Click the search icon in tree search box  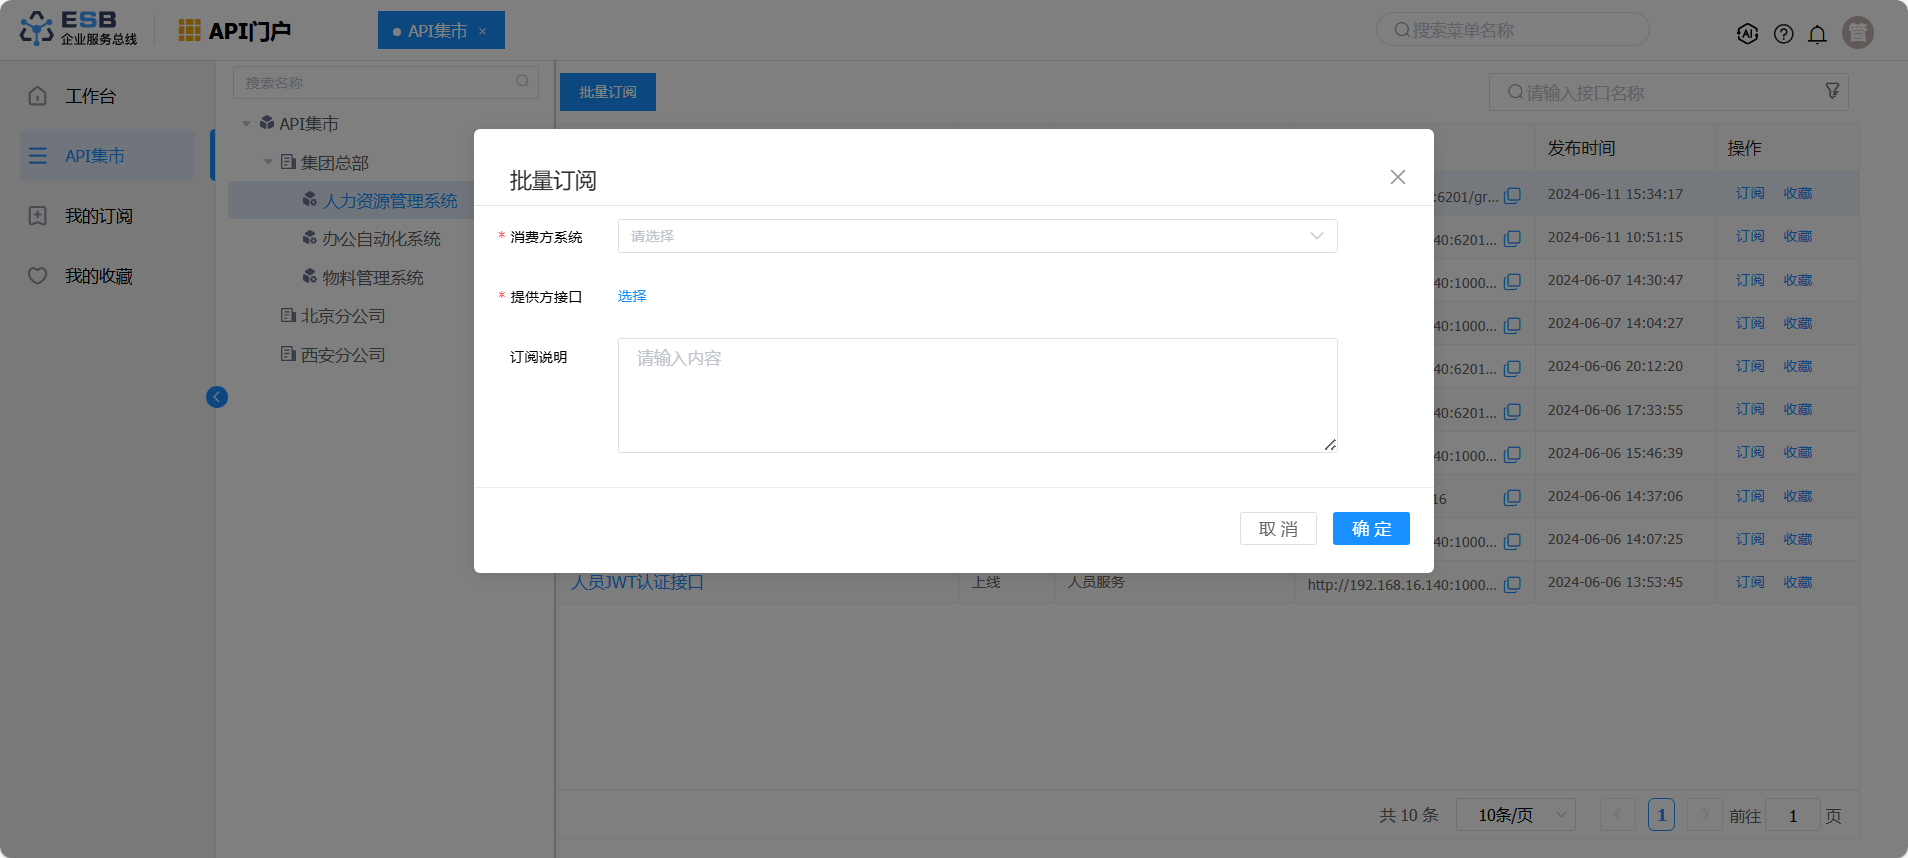522,82
